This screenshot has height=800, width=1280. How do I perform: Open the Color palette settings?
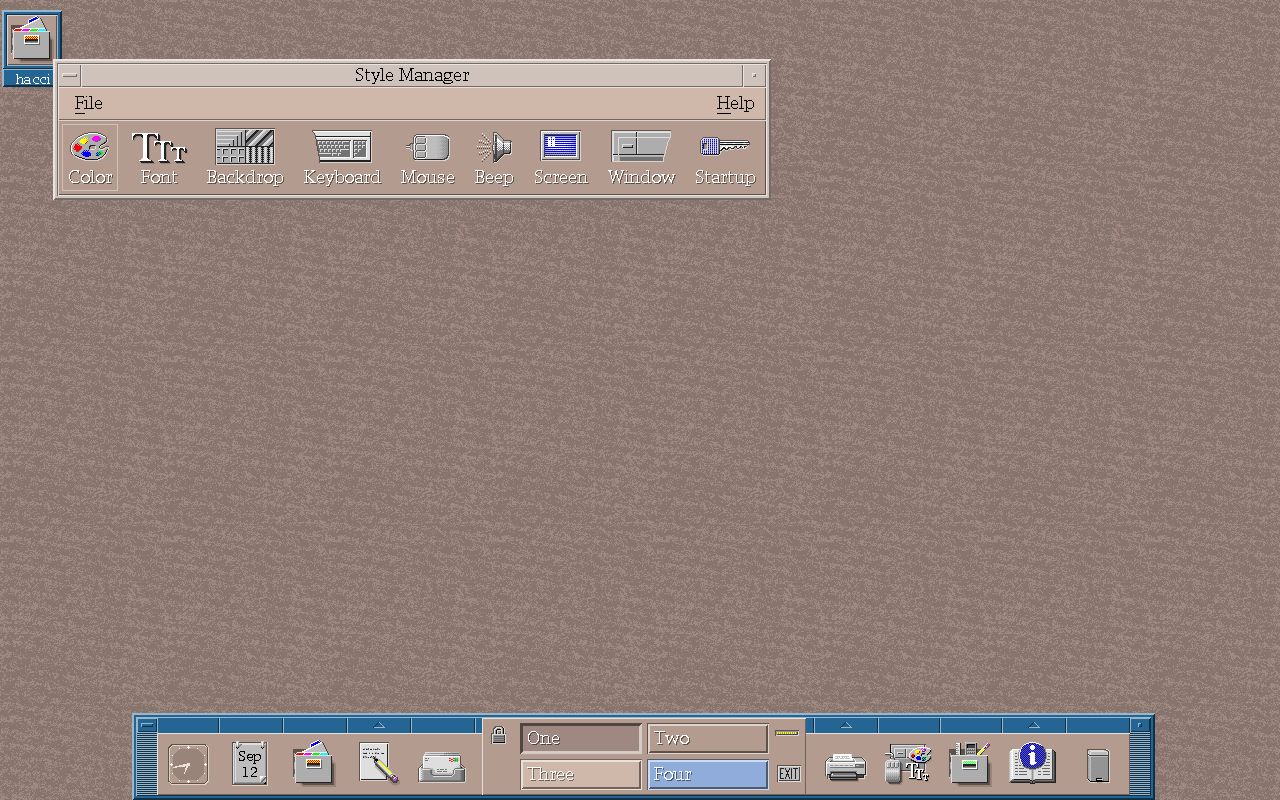90,158
